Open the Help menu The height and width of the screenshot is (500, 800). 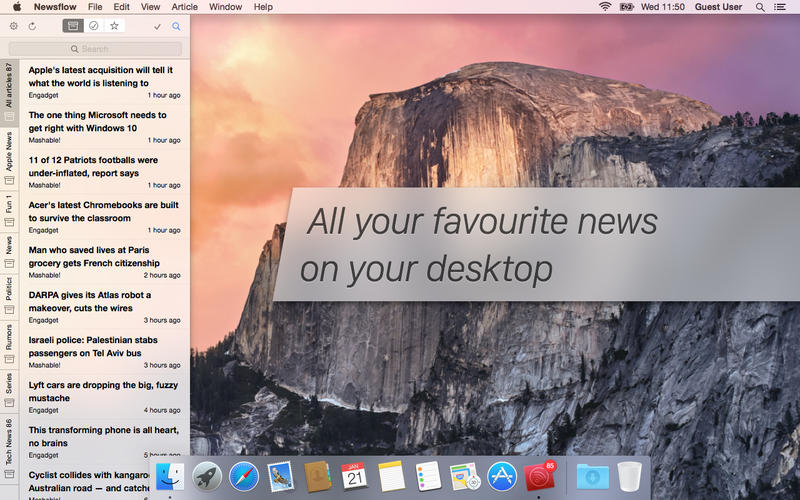(263, 7)
